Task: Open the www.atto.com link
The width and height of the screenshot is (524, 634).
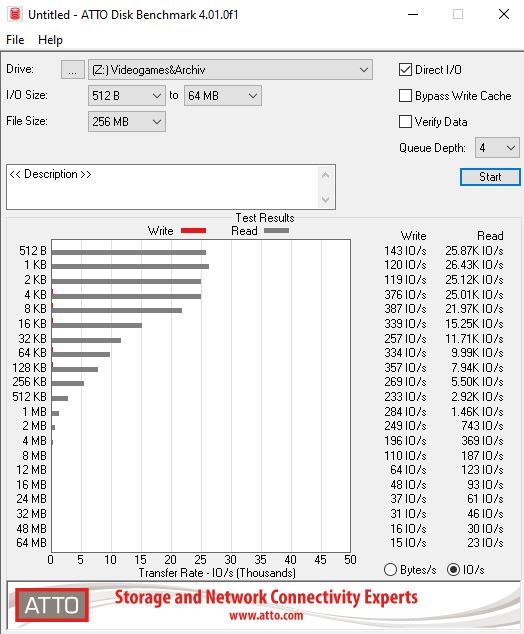Action: [x=266, y=616]
